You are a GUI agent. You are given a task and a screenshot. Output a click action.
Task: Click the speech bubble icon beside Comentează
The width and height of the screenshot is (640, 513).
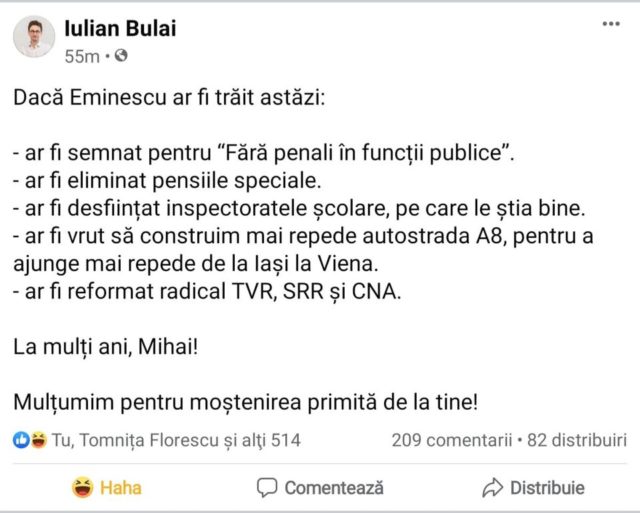click(x=267, y=488)
